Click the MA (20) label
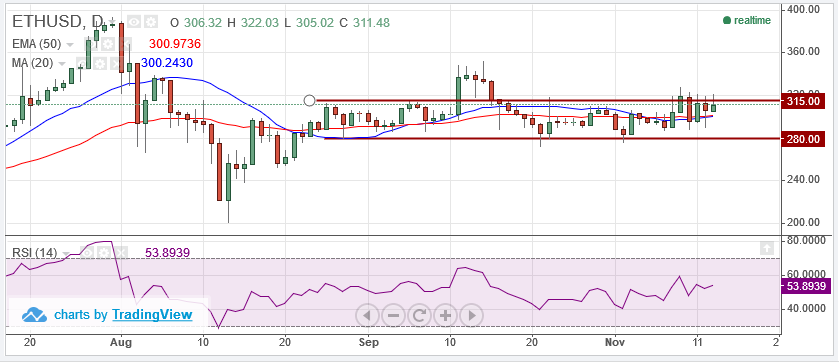 (32, 63)
